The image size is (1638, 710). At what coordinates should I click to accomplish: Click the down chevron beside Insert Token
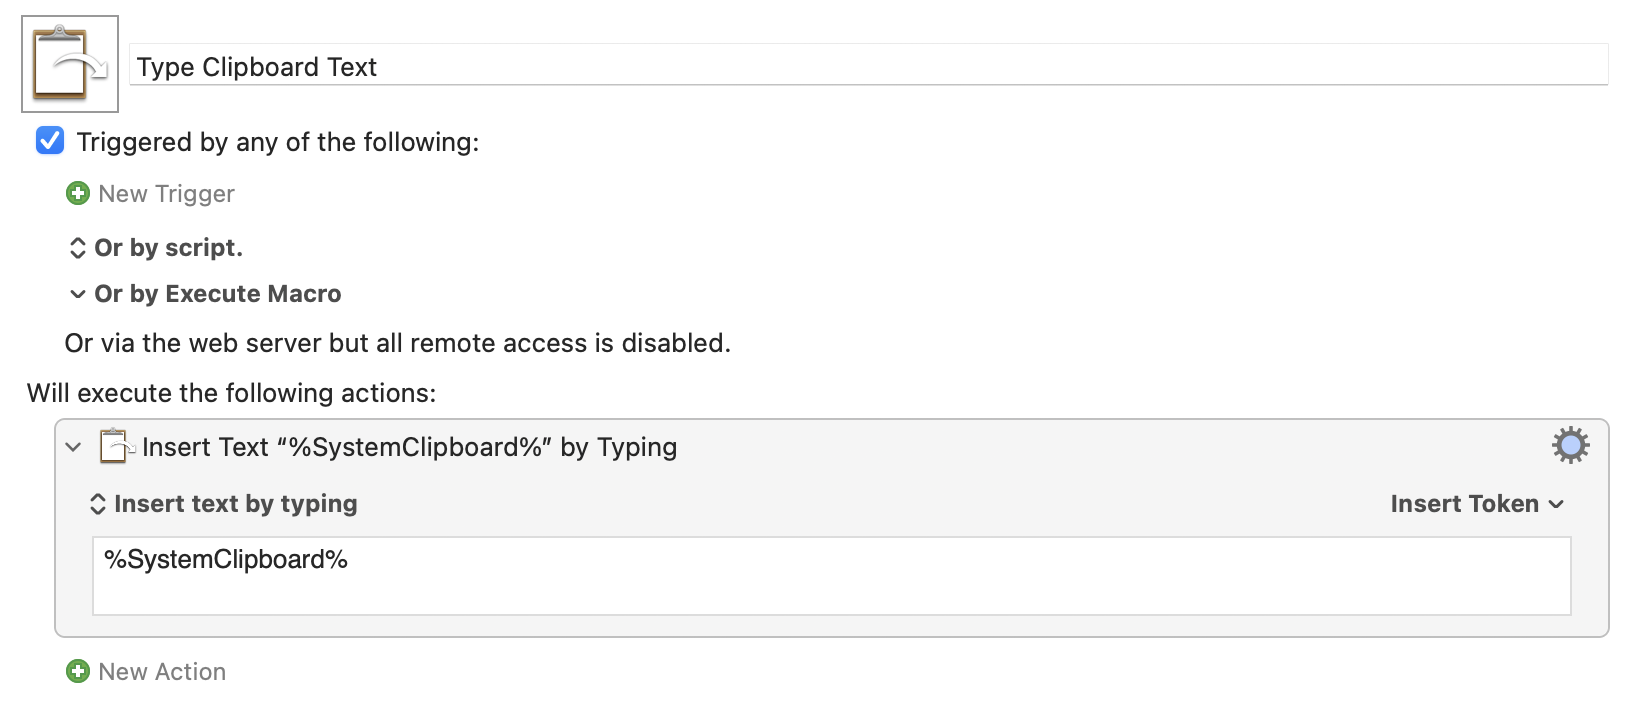point(1556,504)
